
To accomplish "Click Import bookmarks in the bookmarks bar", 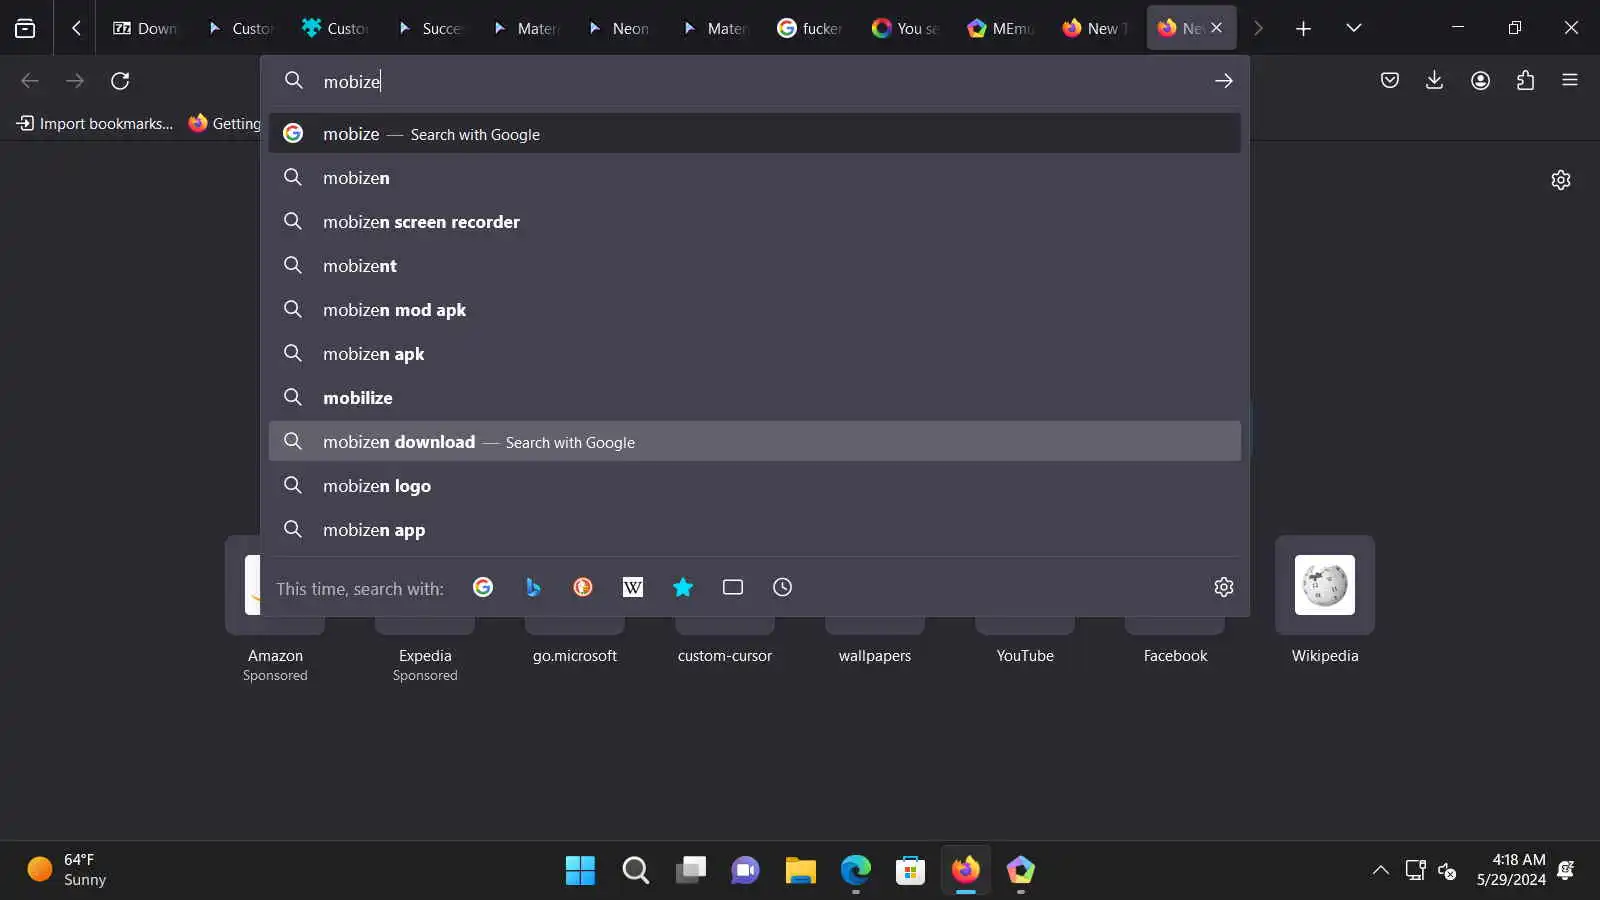I will 95,124.
